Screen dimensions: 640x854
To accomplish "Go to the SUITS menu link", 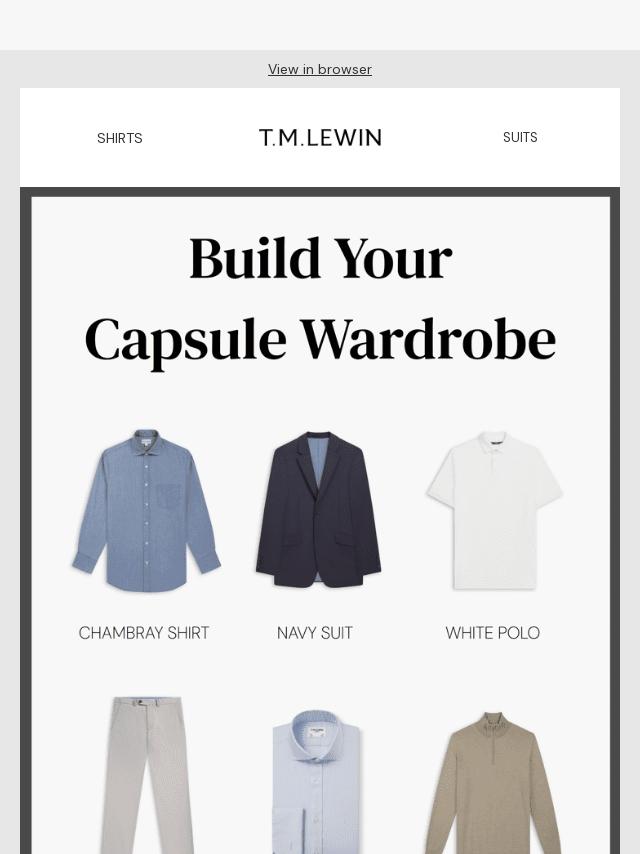I will click(520, 137).
